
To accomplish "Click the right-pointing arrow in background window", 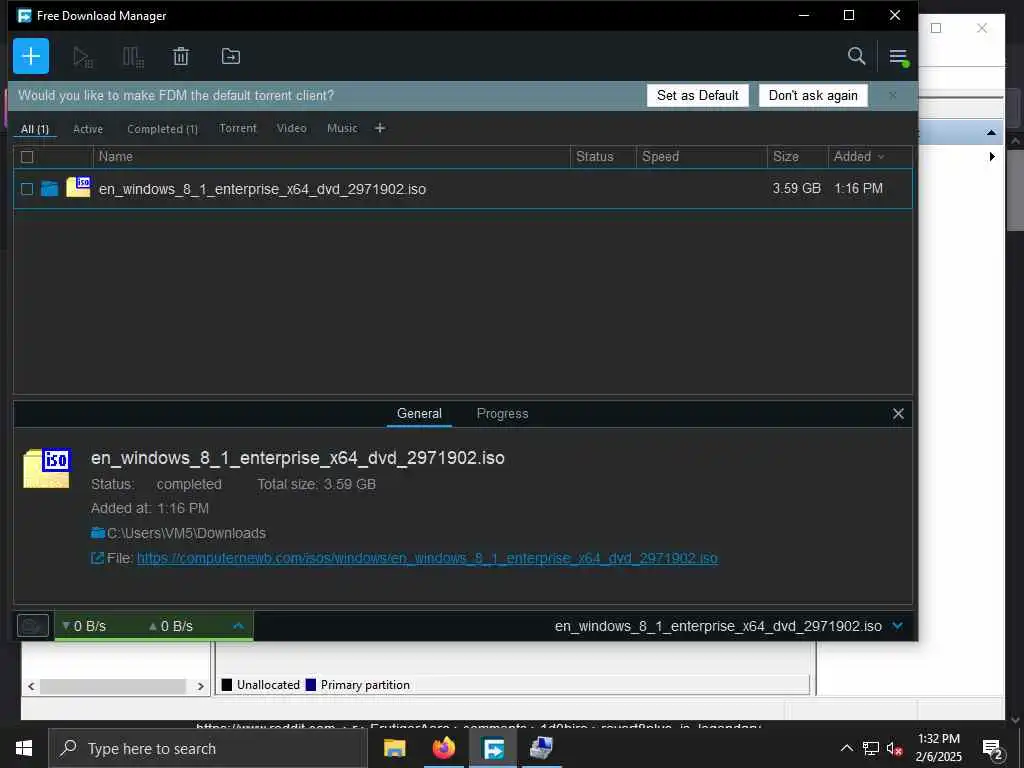I will [992, 157].
